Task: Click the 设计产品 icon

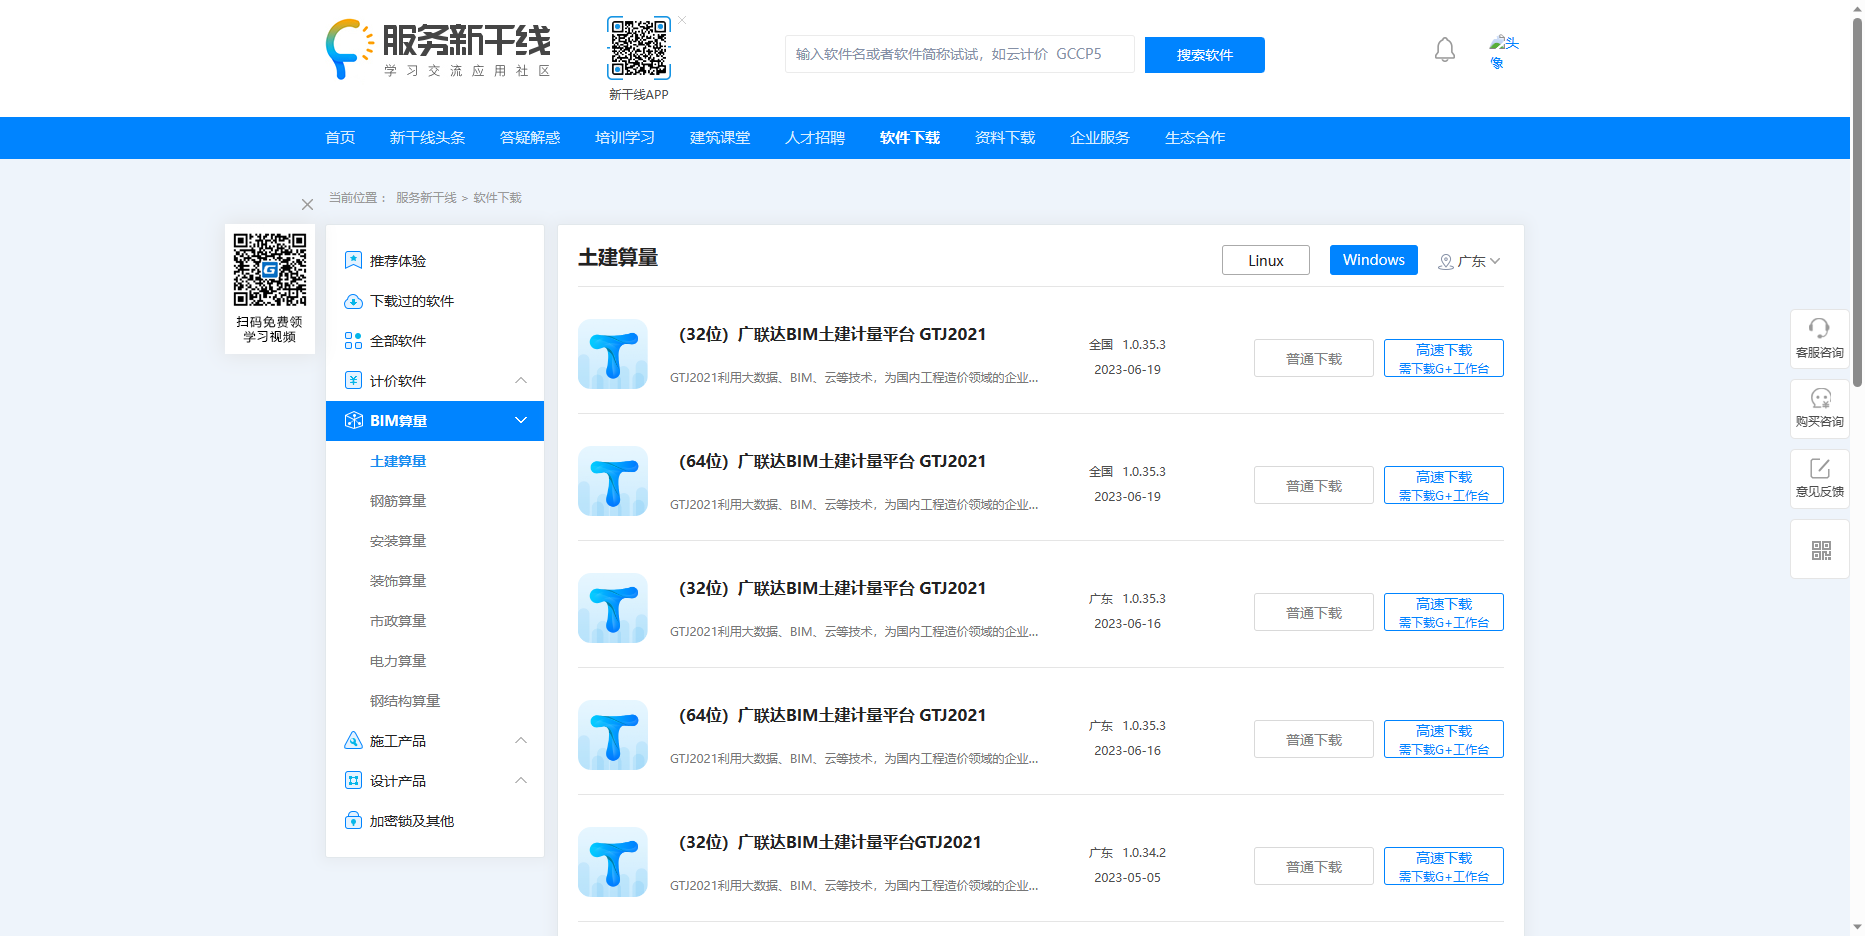Action: 353,780
